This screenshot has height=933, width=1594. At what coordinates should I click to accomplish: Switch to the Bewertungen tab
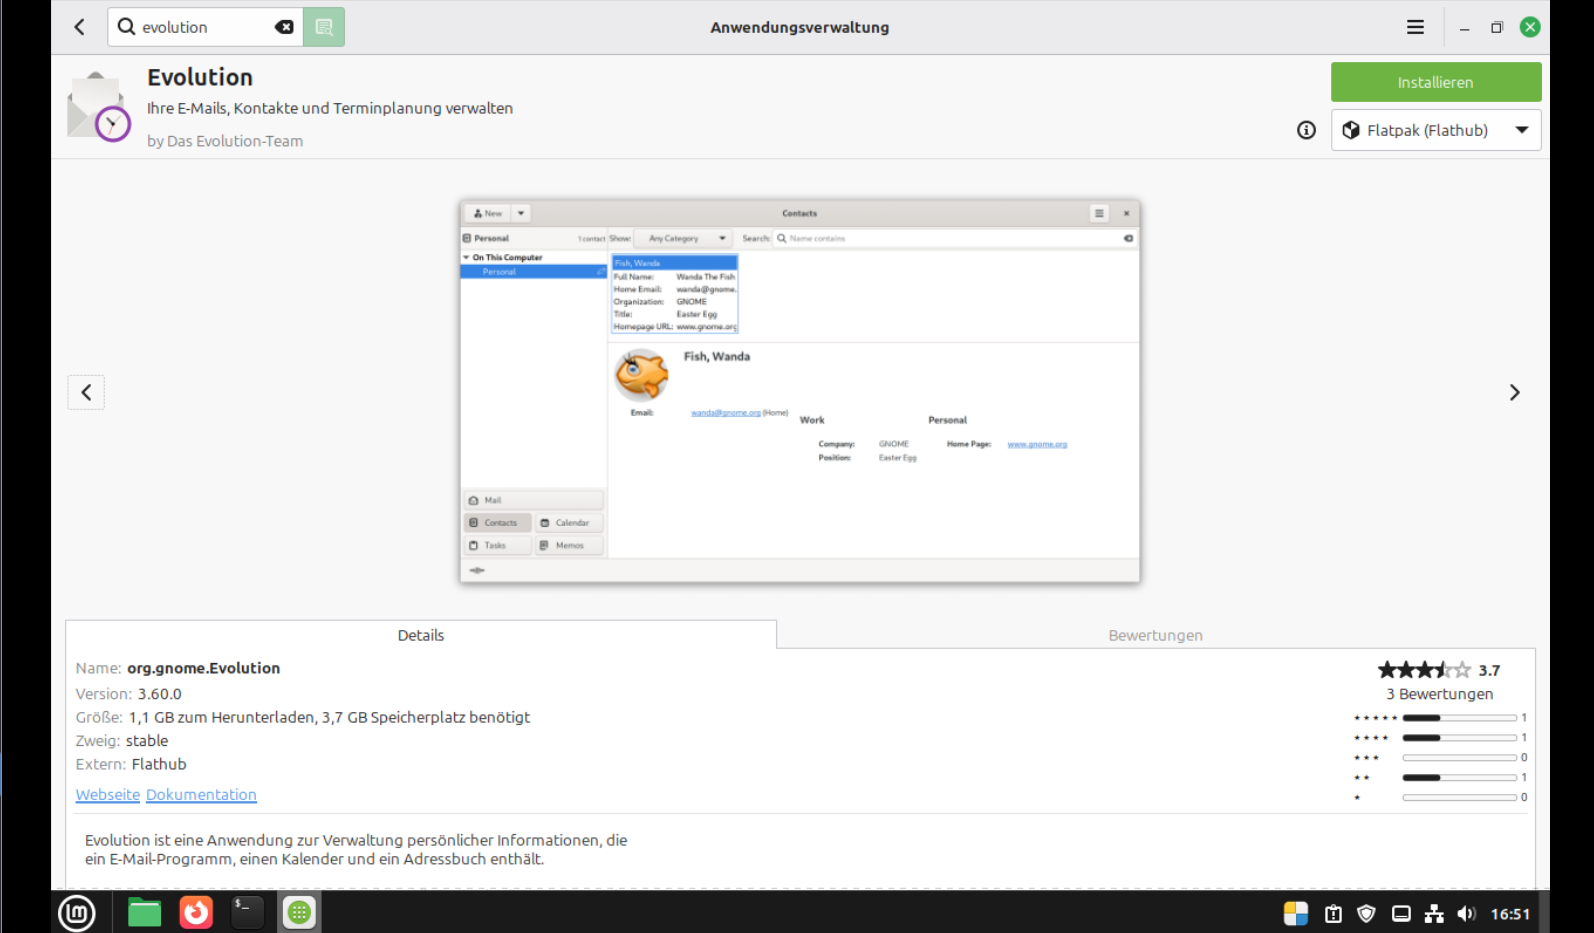pos(1155,635)
